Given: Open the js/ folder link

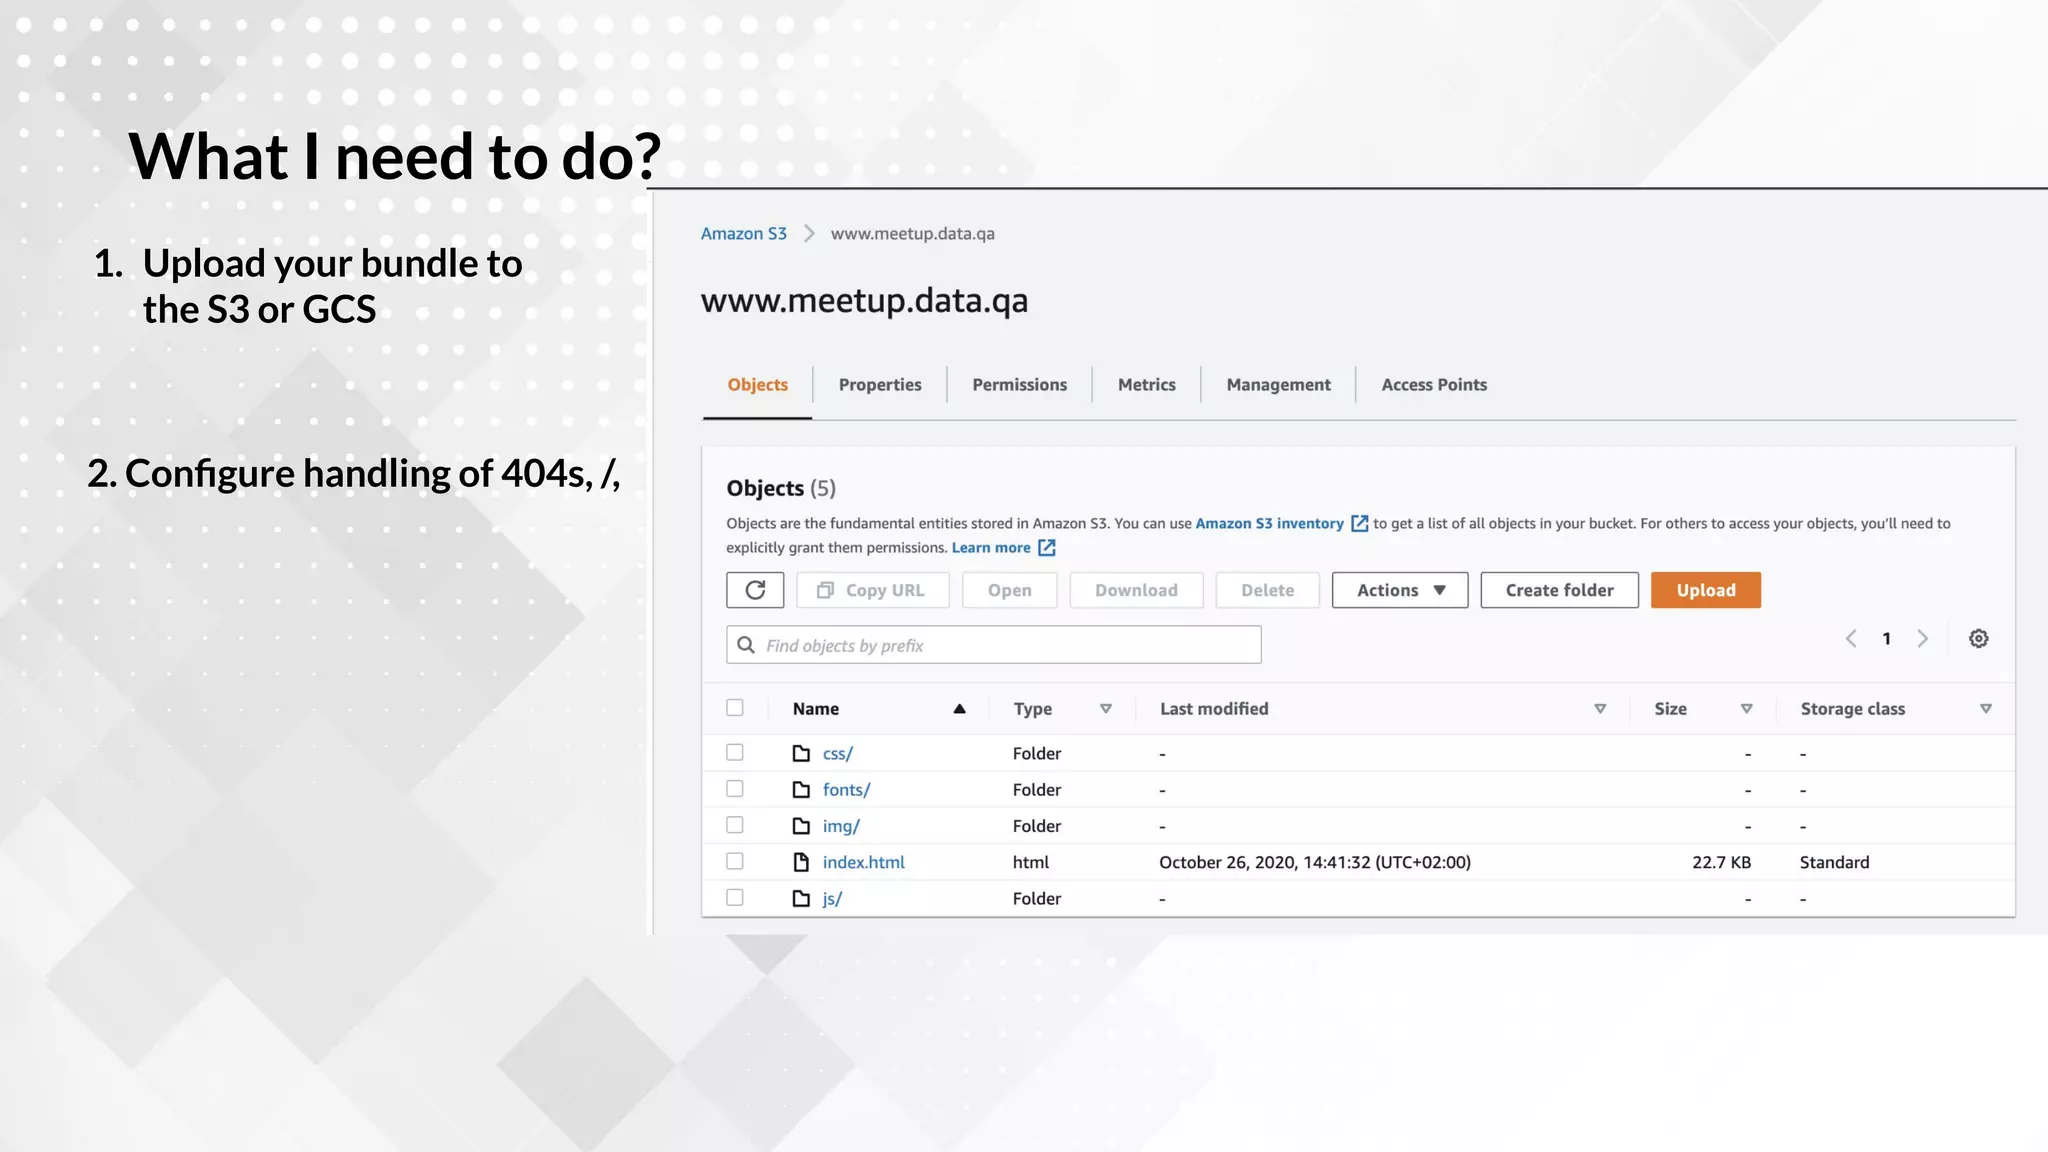Looking at the screenshot, I should pos(832,898).
